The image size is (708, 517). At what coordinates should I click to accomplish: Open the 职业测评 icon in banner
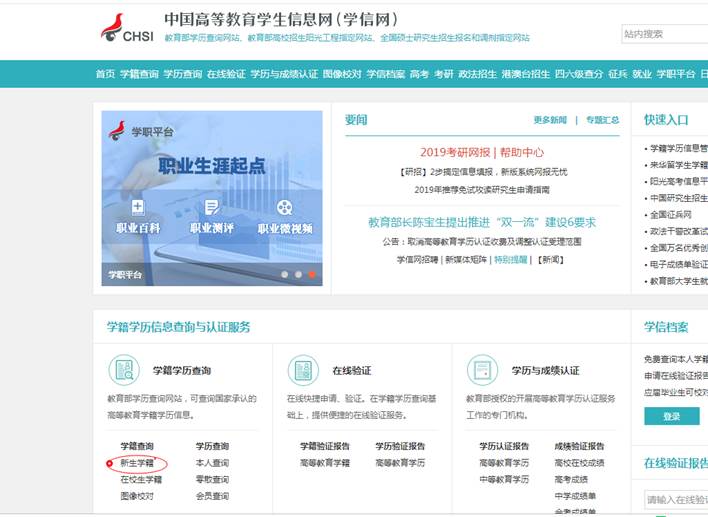coord(212,208)
